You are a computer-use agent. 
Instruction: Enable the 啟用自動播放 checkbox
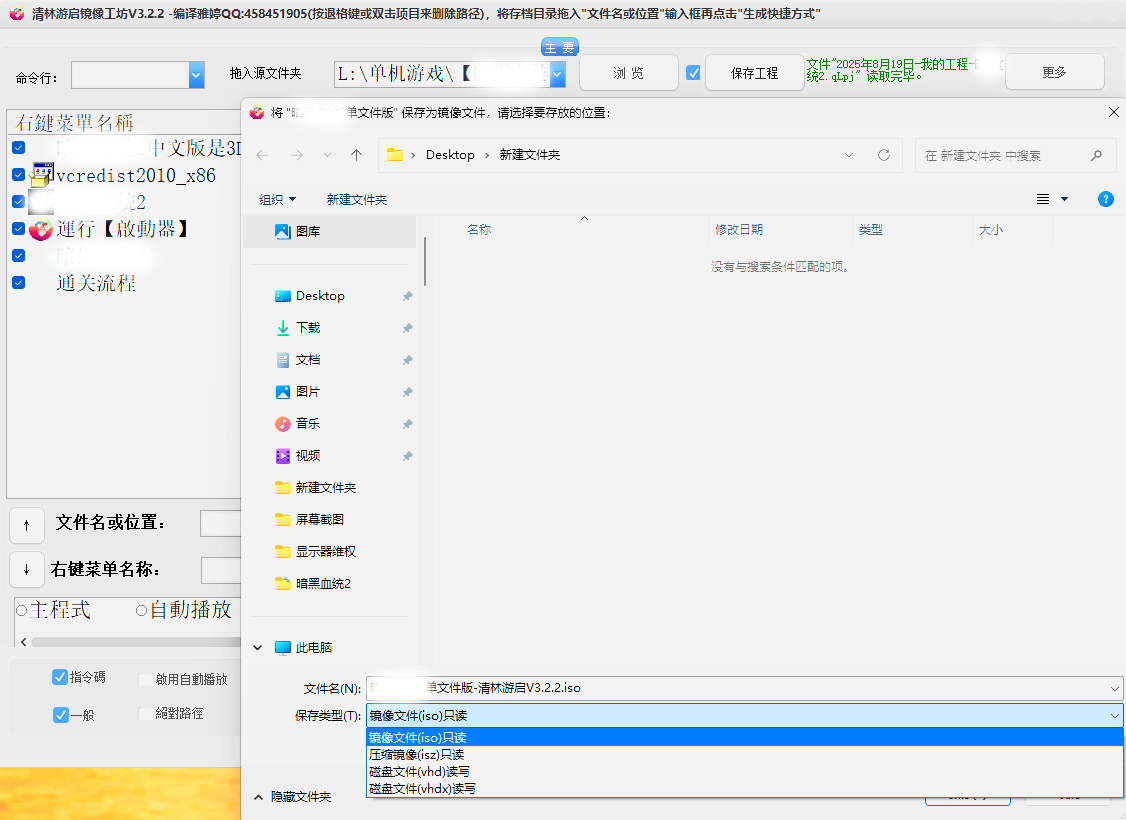pyautogui.click(x=146, y=679)
